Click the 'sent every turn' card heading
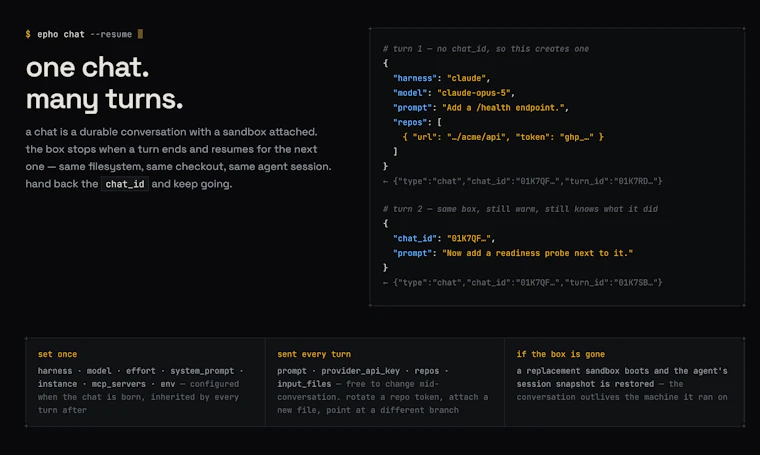 click(314, 354)
